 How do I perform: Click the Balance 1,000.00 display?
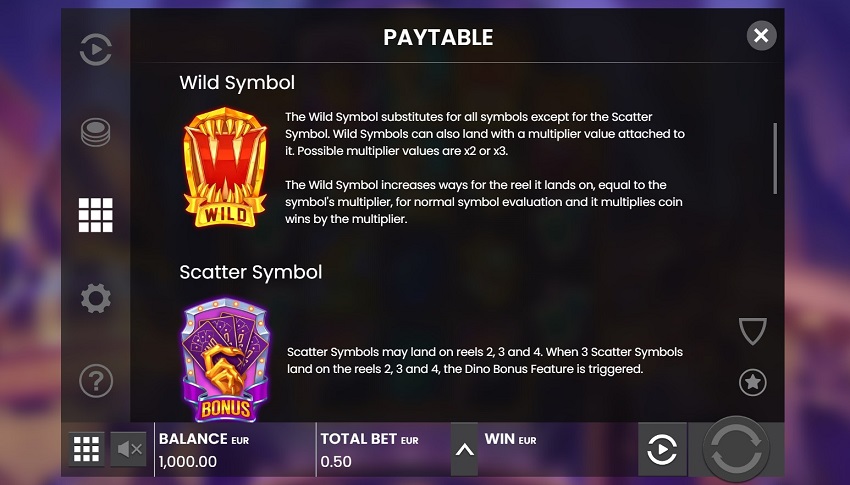coord(188,462)
